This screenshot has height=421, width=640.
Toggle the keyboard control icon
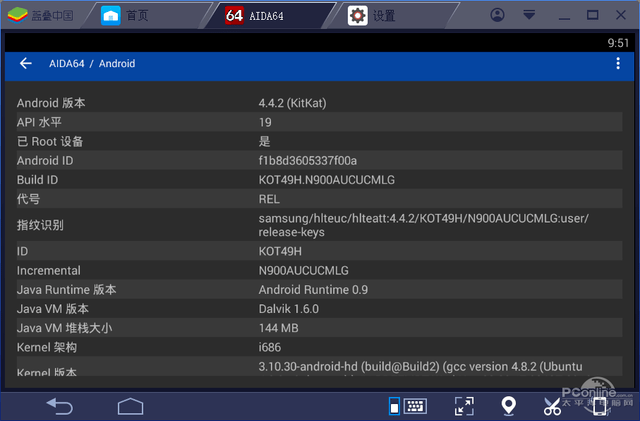[x=407, y=406]
